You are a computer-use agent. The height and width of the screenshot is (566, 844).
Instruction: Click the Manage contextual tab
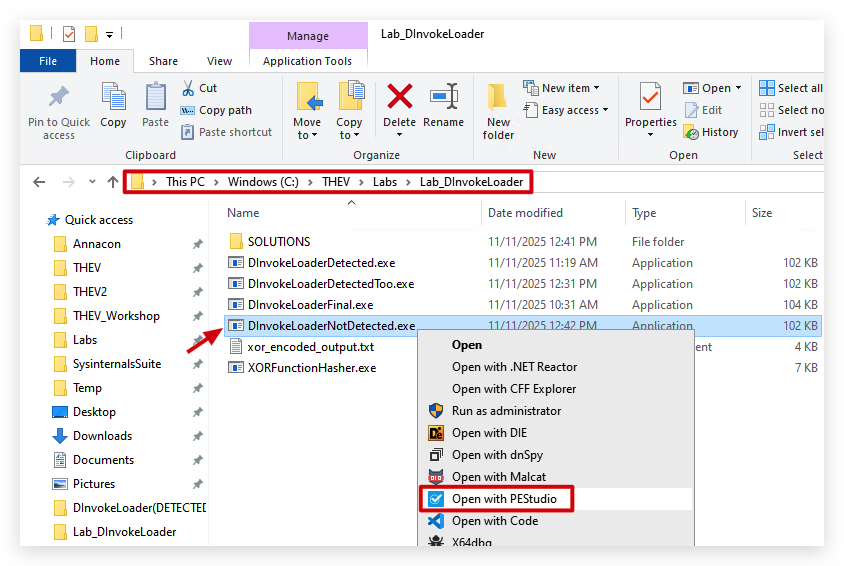click(308, 36)
